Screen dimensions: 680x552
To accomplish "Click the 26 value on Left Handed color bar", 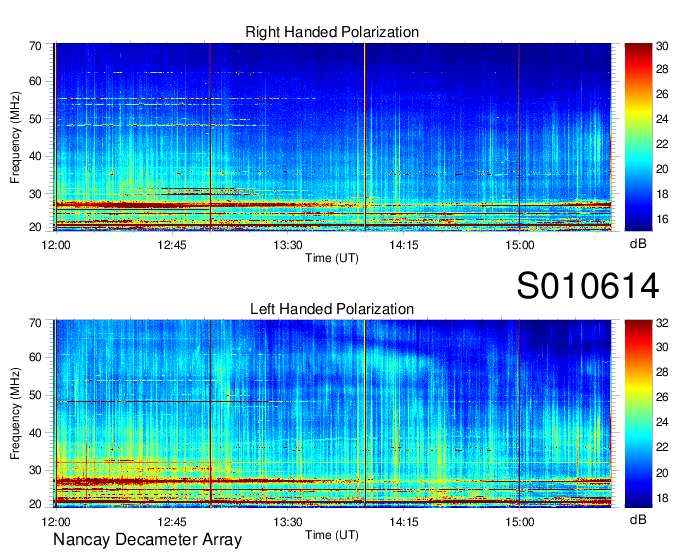I will tap(662, 397).
